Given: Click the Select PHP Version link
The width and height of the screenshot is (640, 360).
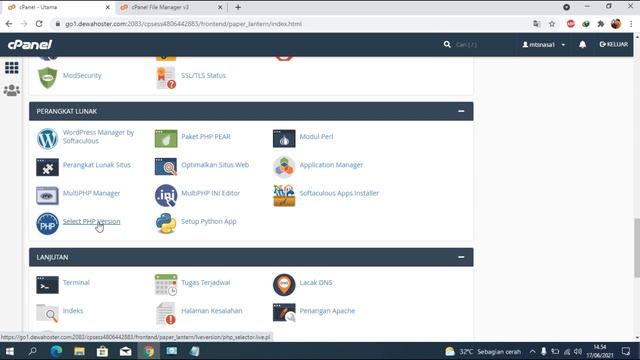Looking at the screenshot, I should click(x=91, y=221).
